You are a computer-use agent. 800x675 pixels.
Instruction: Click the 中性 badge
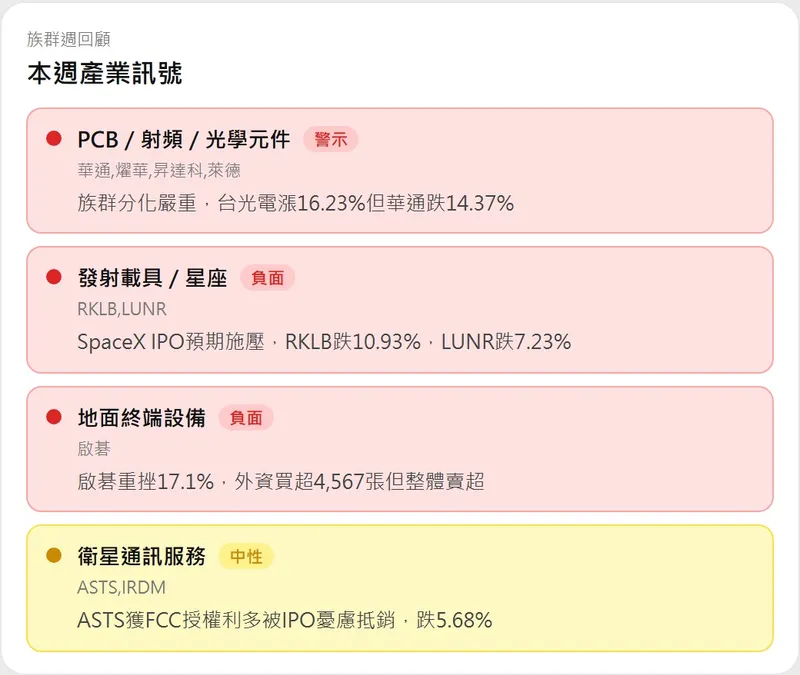(x=245, y=556)
